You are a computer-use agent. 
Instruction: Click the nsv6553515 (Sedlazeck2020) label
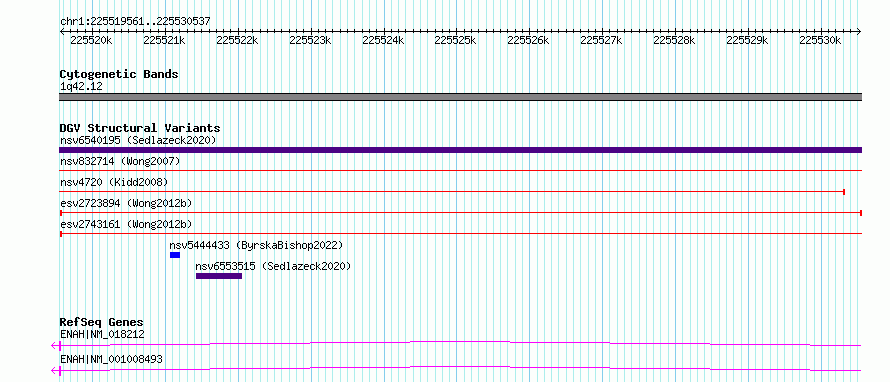(x=273, y=266)
